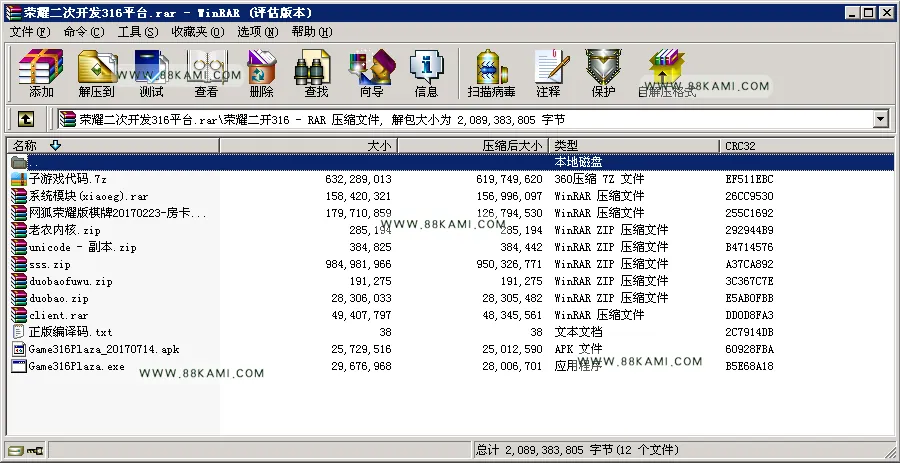Click the 删除 (Delete) toolbar icon
900x463 pixels.
click(261, 73)
